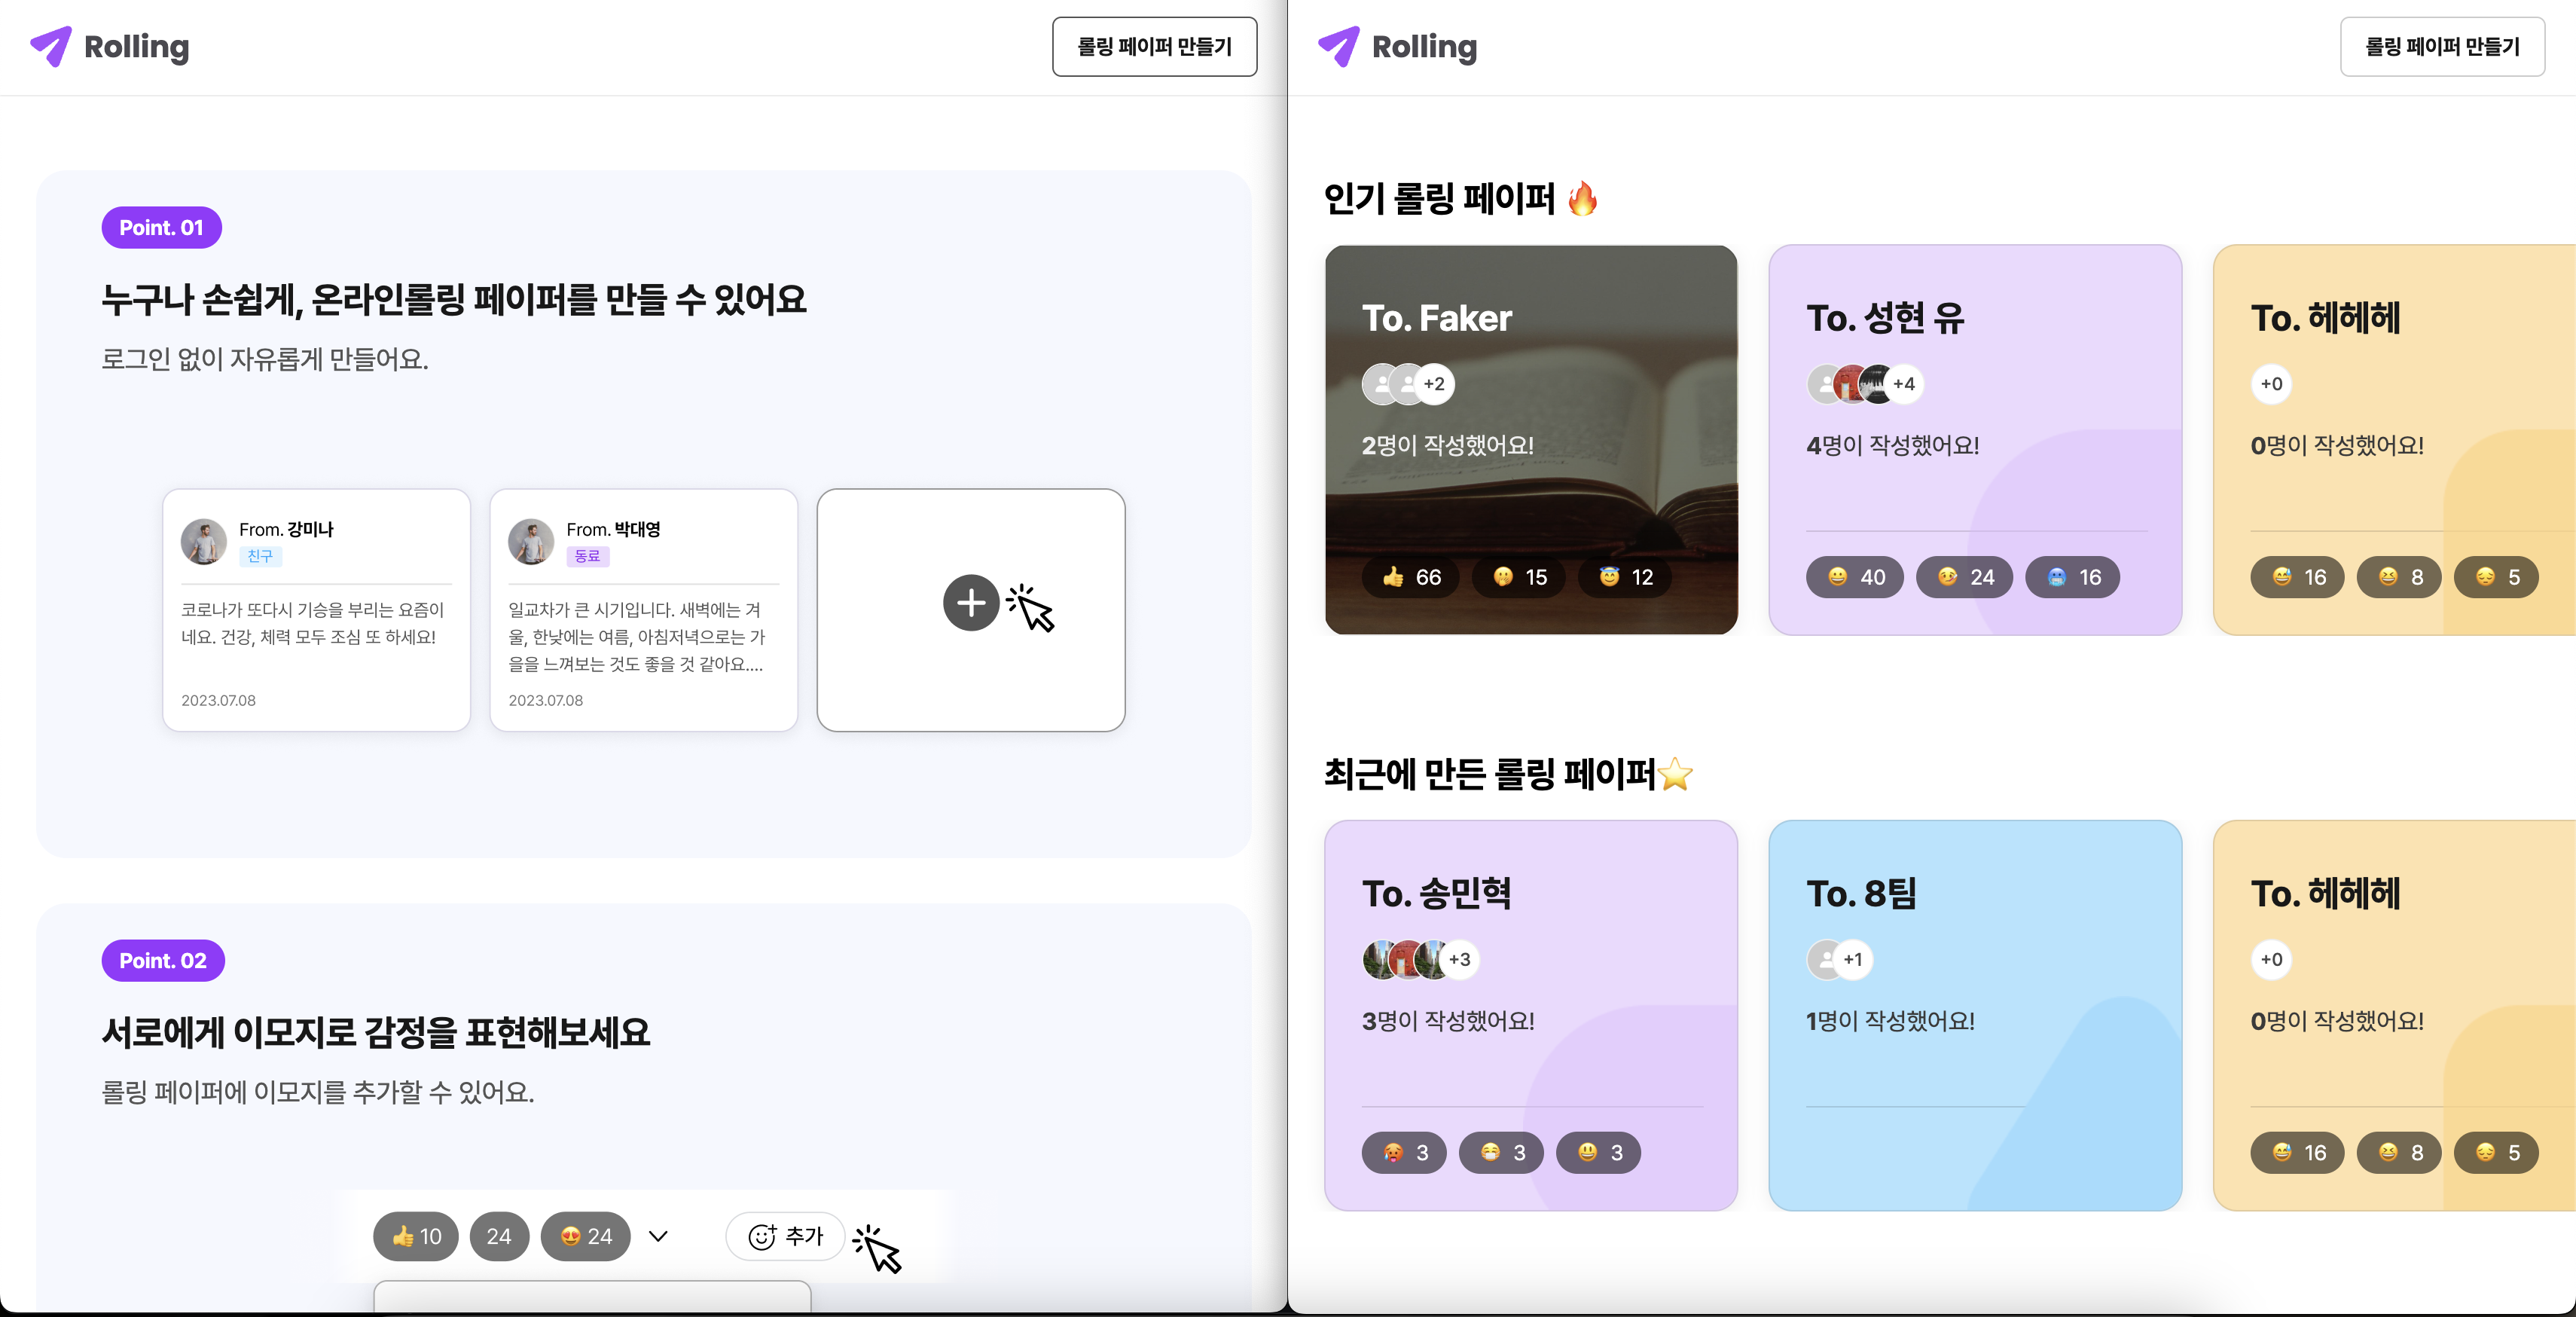Image resolution: width=2576 pixels, height=1317 pixels.
Task: Open the To. 헤헤헤 card under 인기 롤링 페이퍼
Action: point(2395,440)
